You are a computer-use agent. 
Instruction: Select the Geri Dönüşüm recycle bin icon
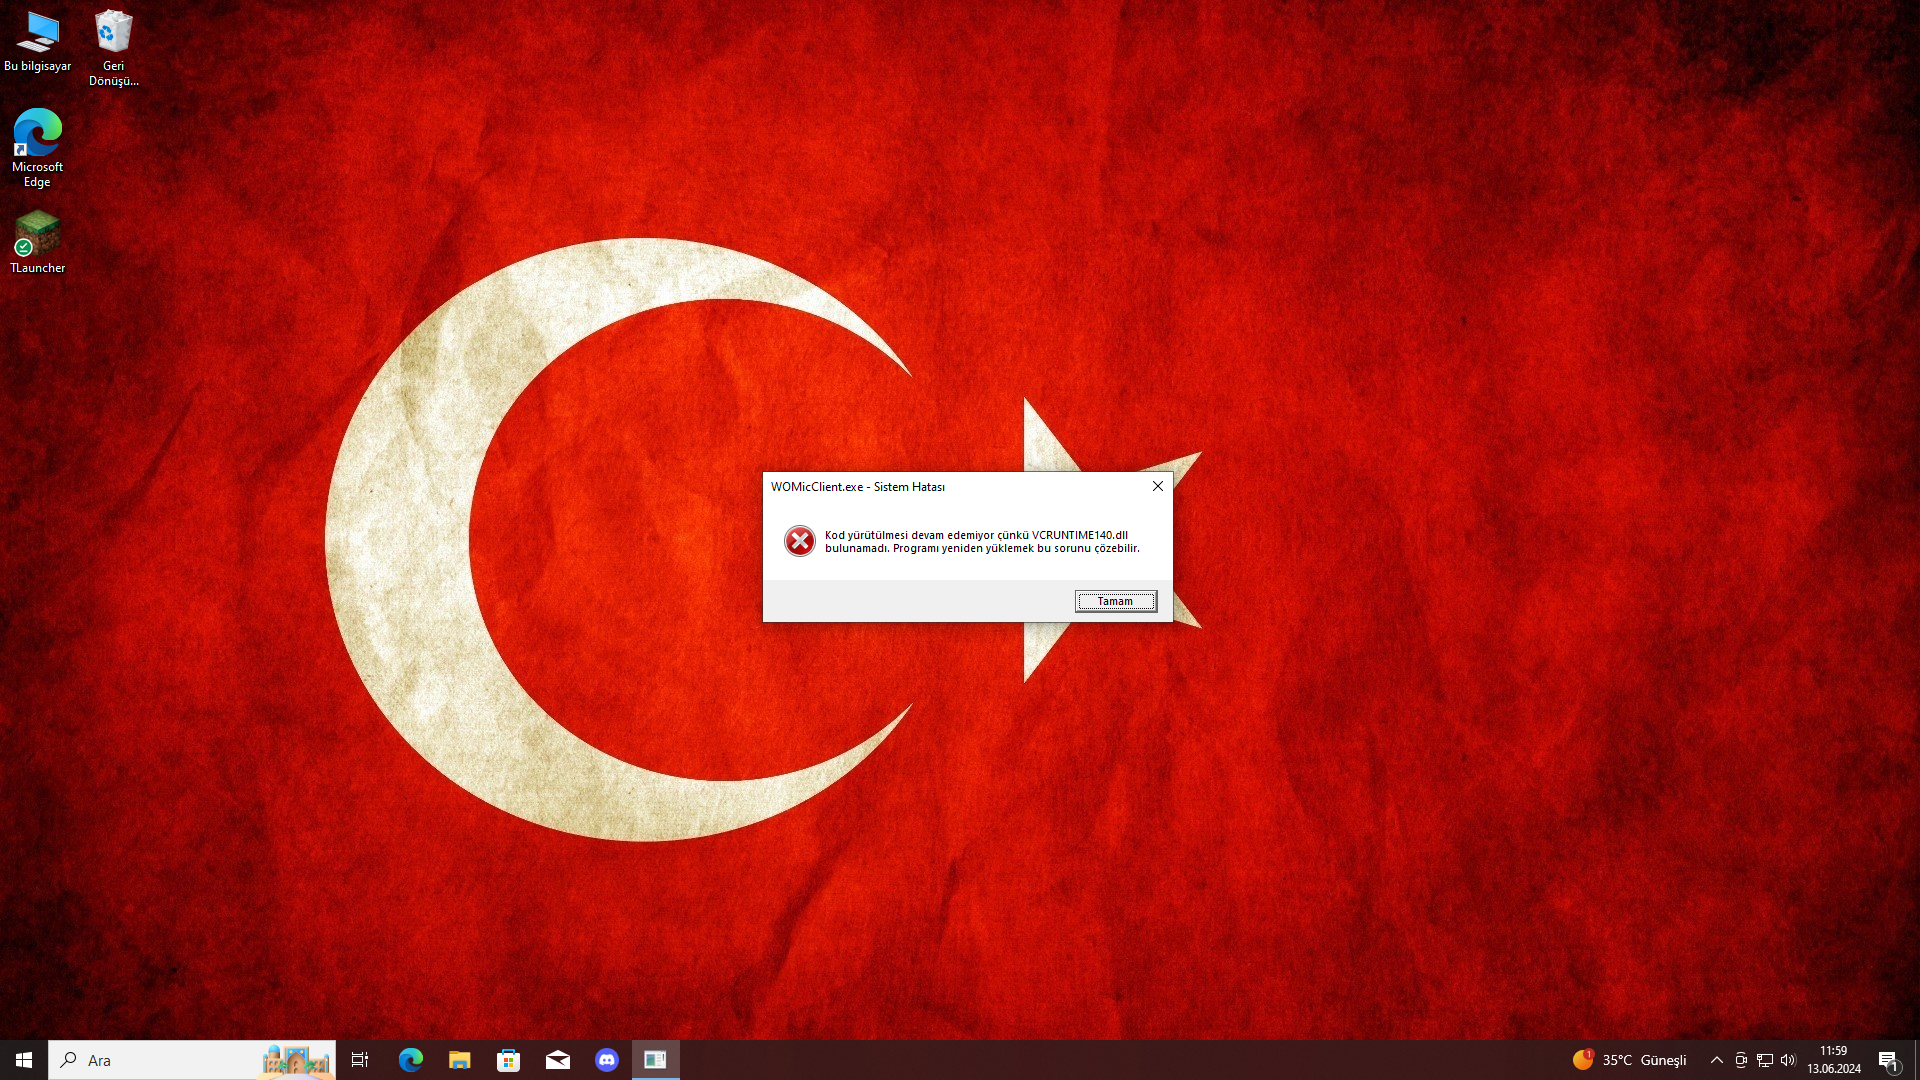(113, 46)
